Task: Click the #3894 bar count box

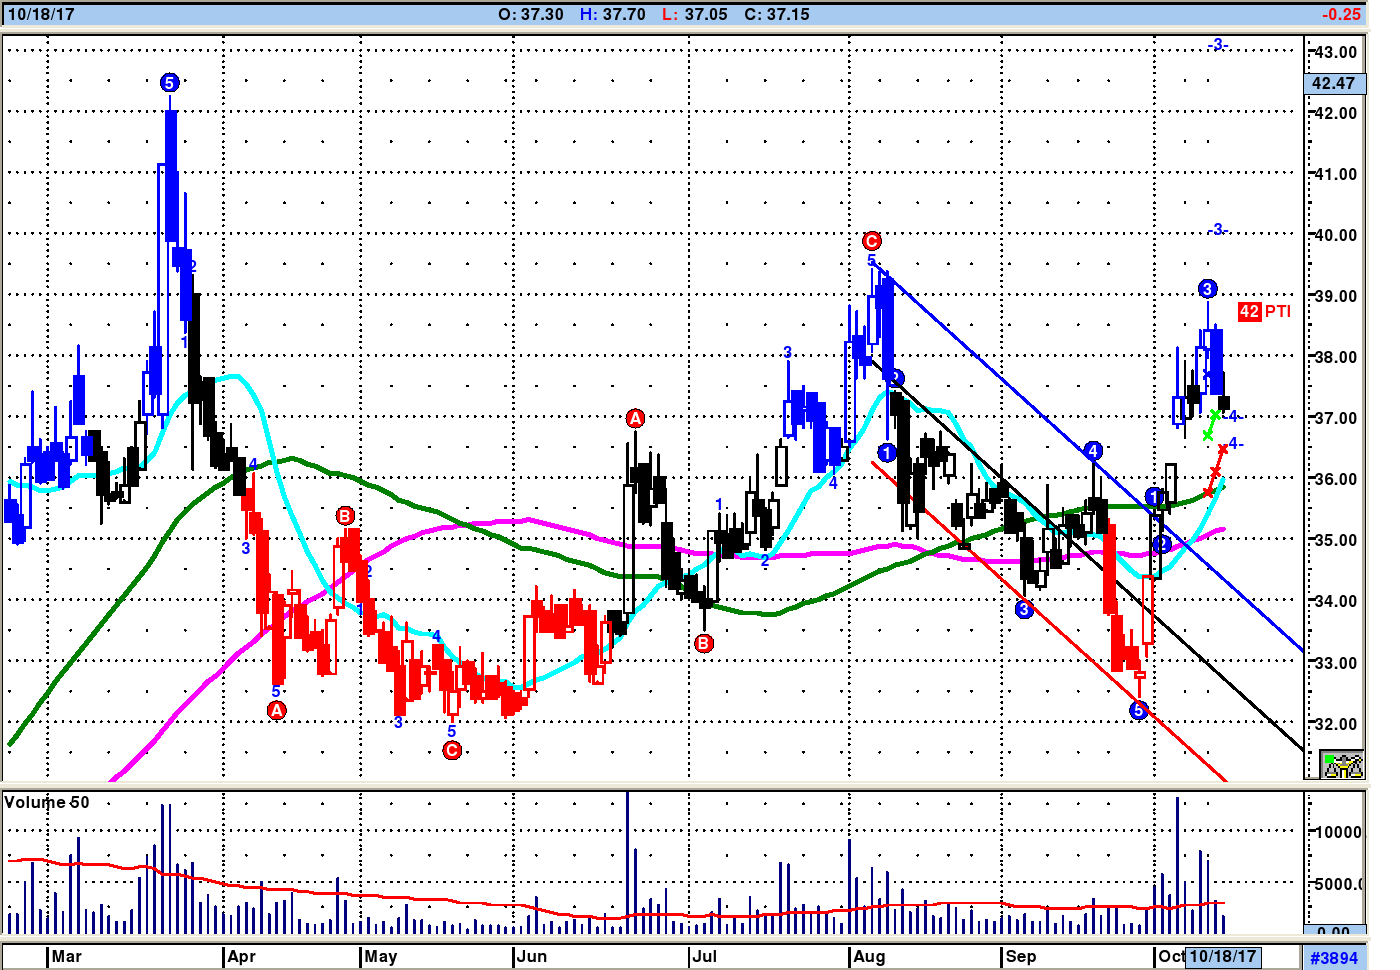Action: point(1334,957)
